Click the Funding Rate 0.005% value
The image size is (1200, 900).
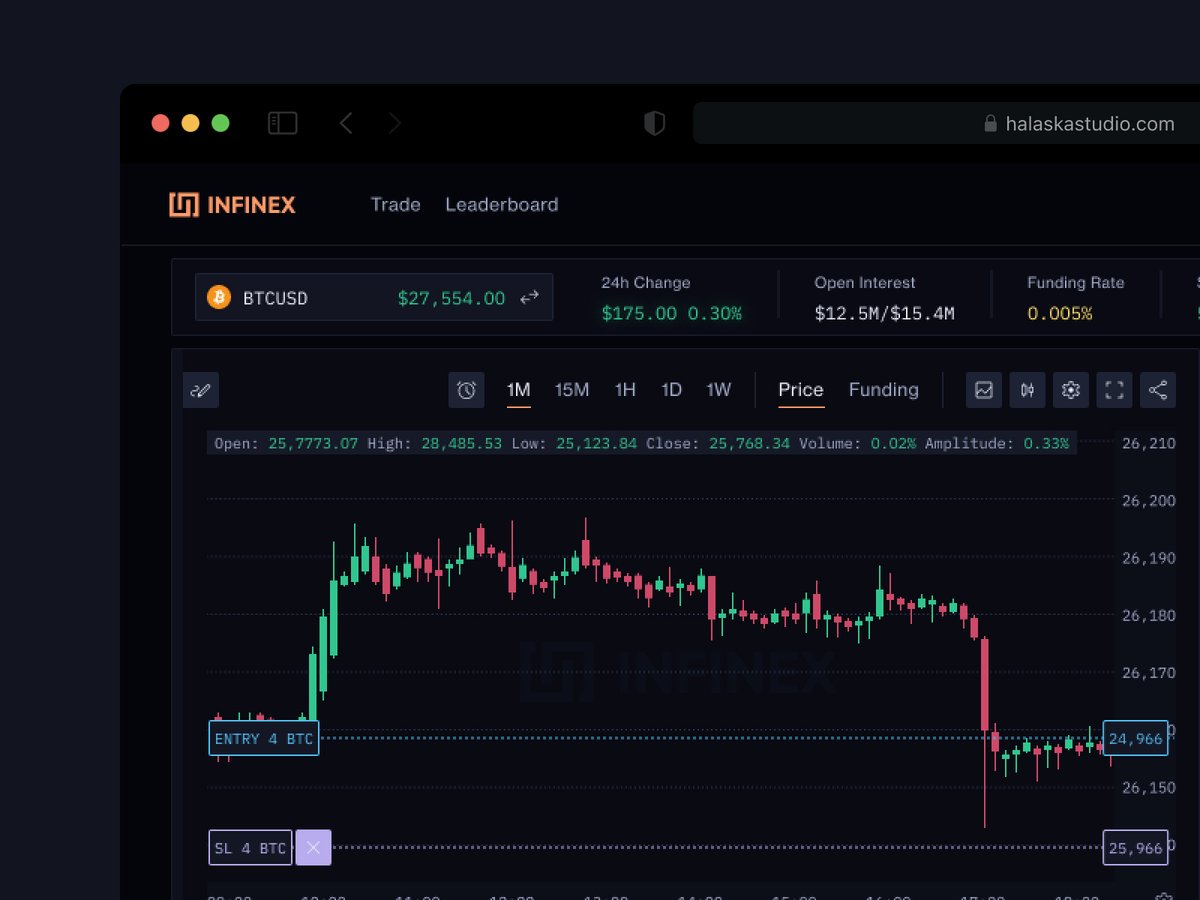click(x=1060, y=313)
